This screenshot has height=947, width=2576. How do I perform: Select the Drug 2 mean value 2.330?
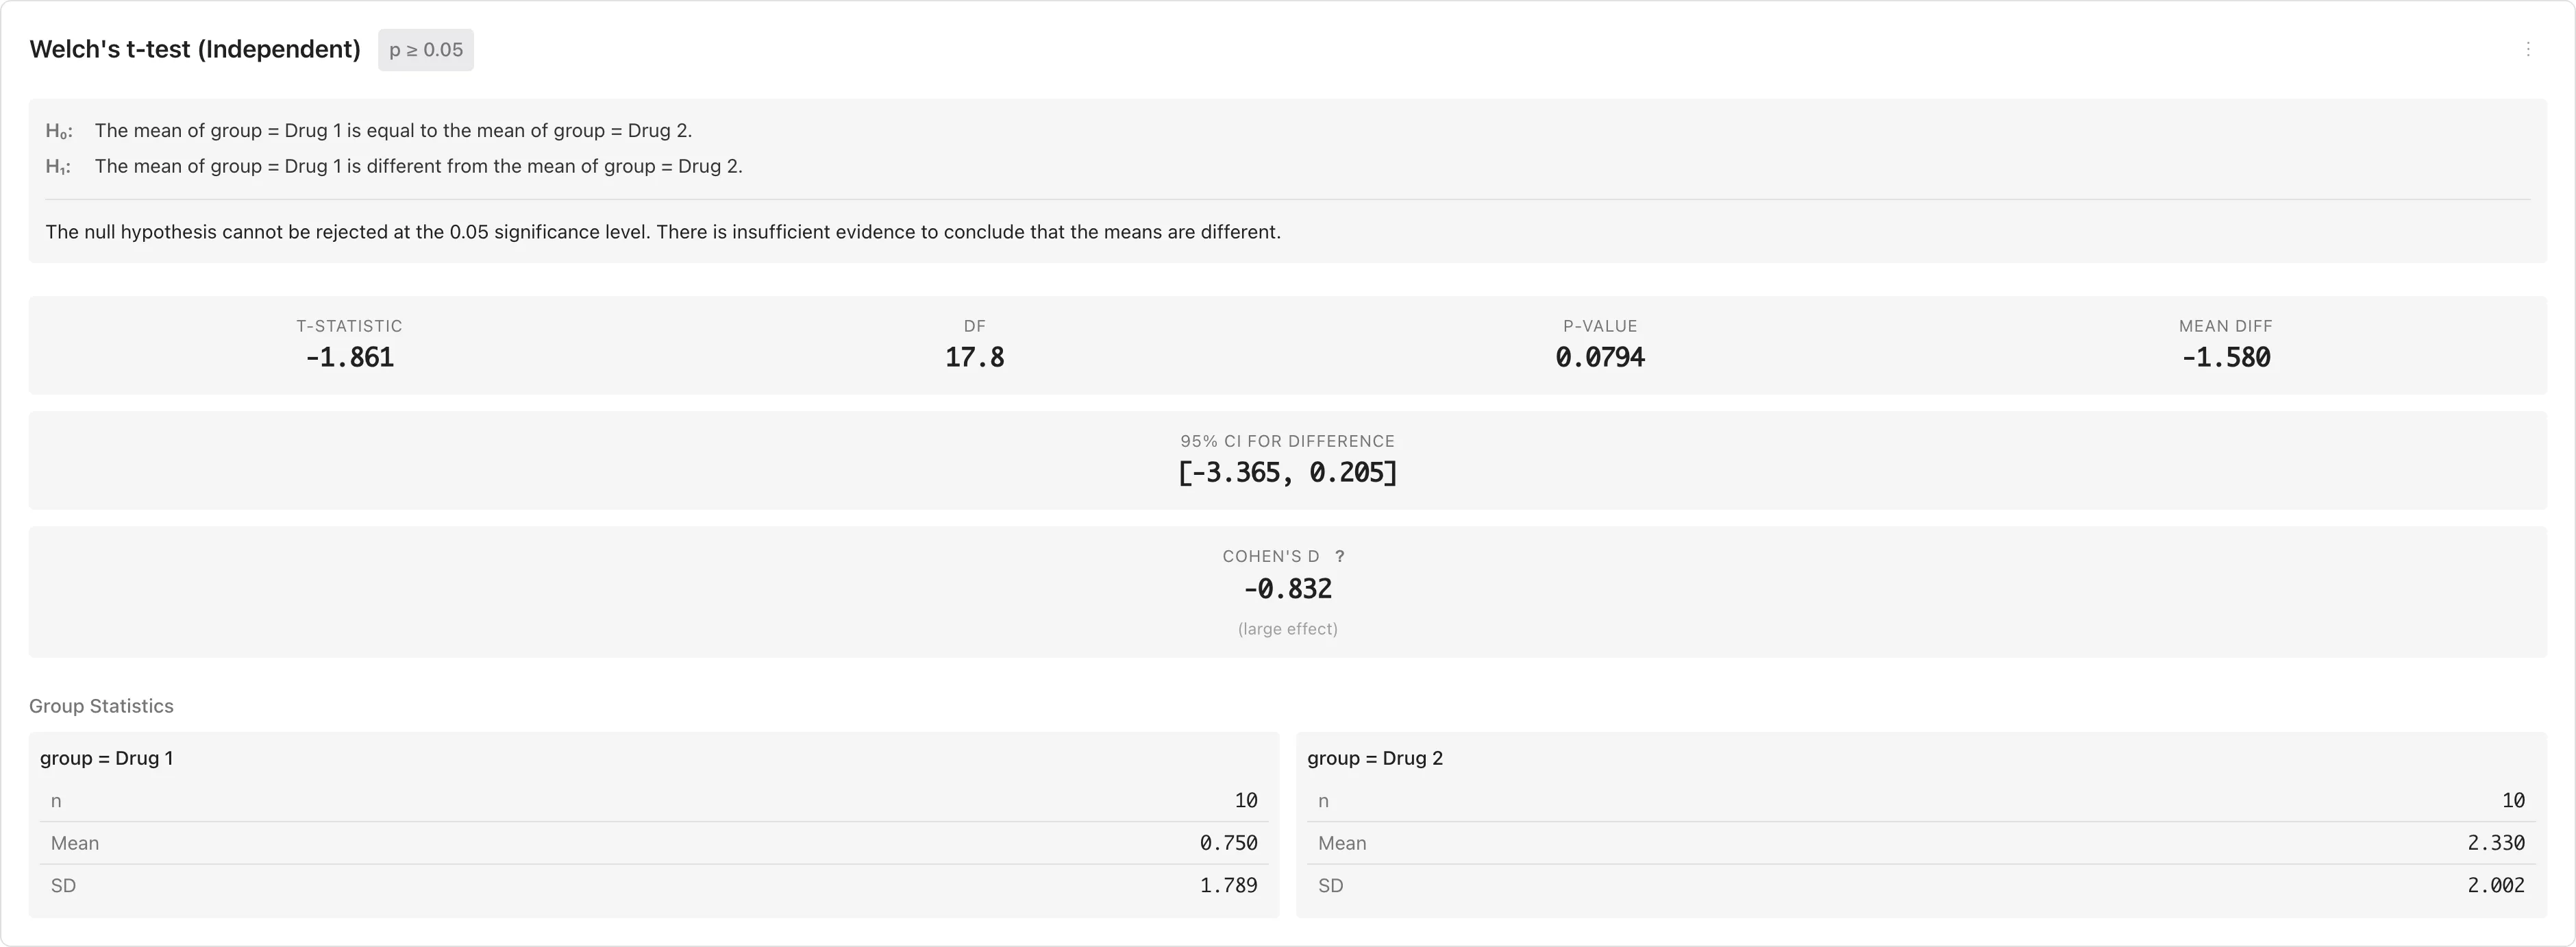click(2495, 843)
